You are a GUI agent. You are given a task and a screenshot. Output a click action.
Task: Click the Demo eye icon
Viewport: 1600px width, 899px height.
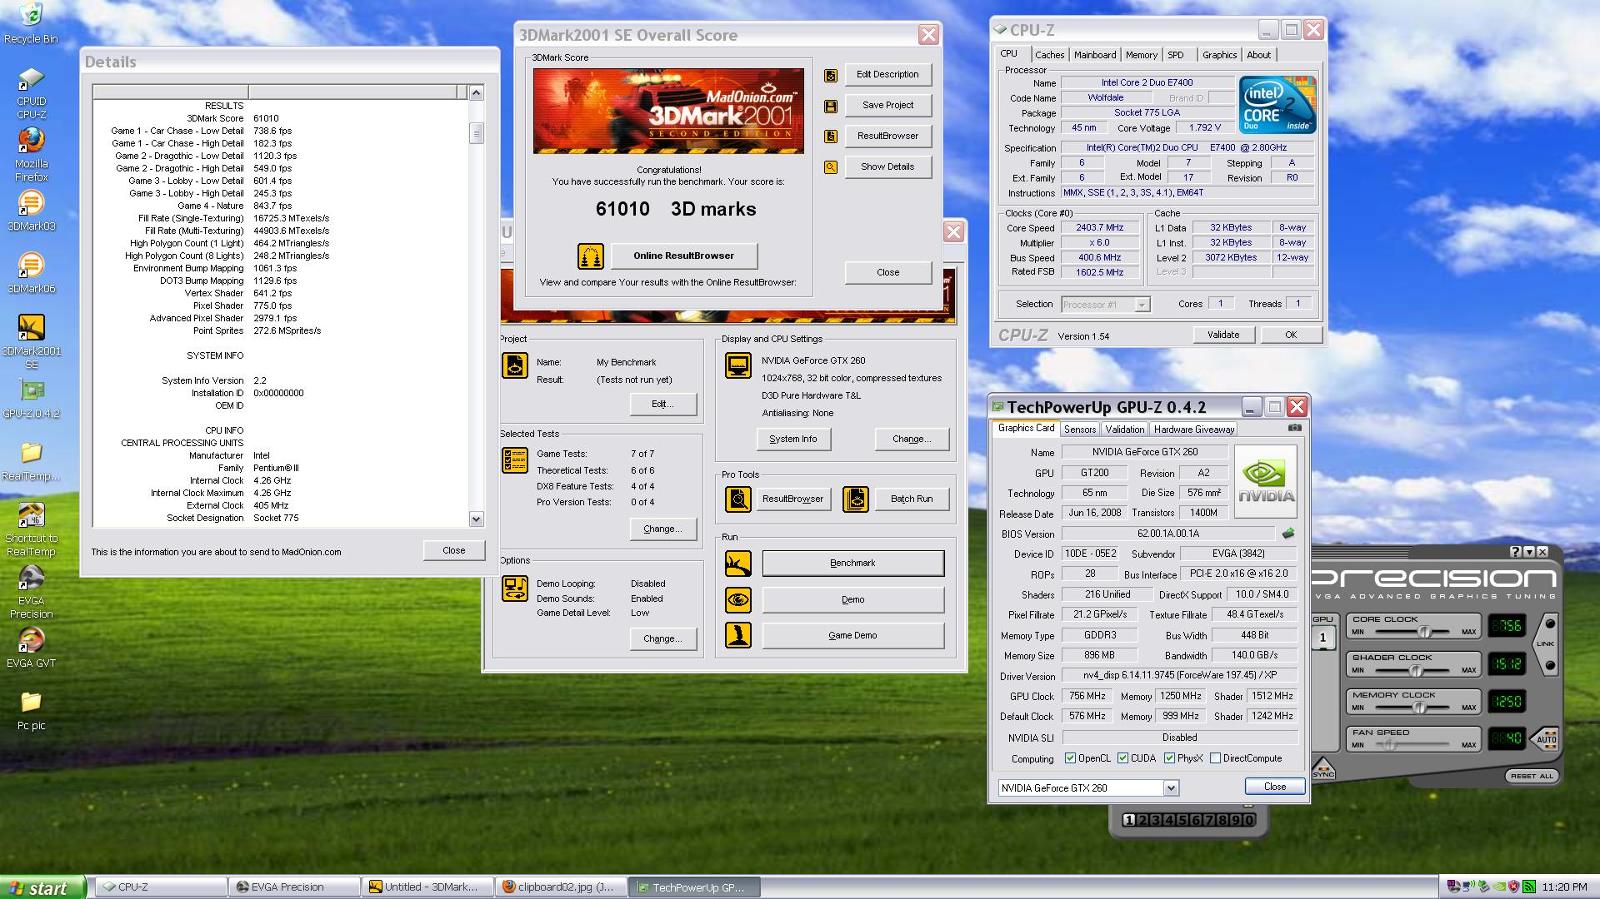point(738,600)
